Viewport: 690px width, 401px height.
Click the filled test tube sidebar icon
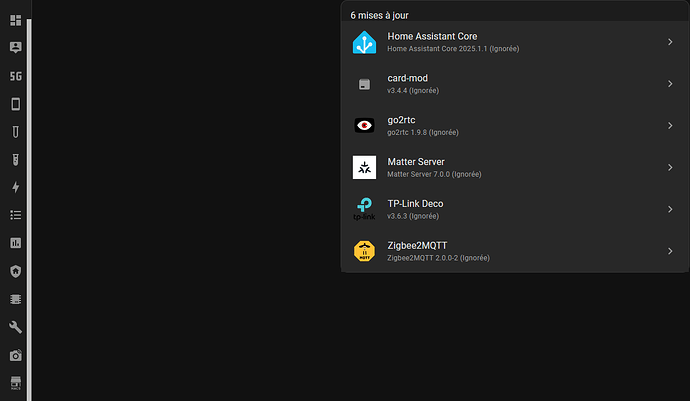coord(15,160)
